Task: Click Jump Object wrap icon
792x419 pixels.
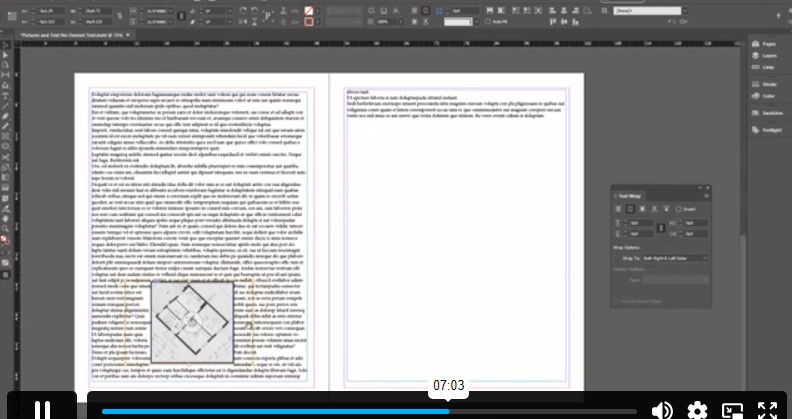Action: click(x=655, y=209)
